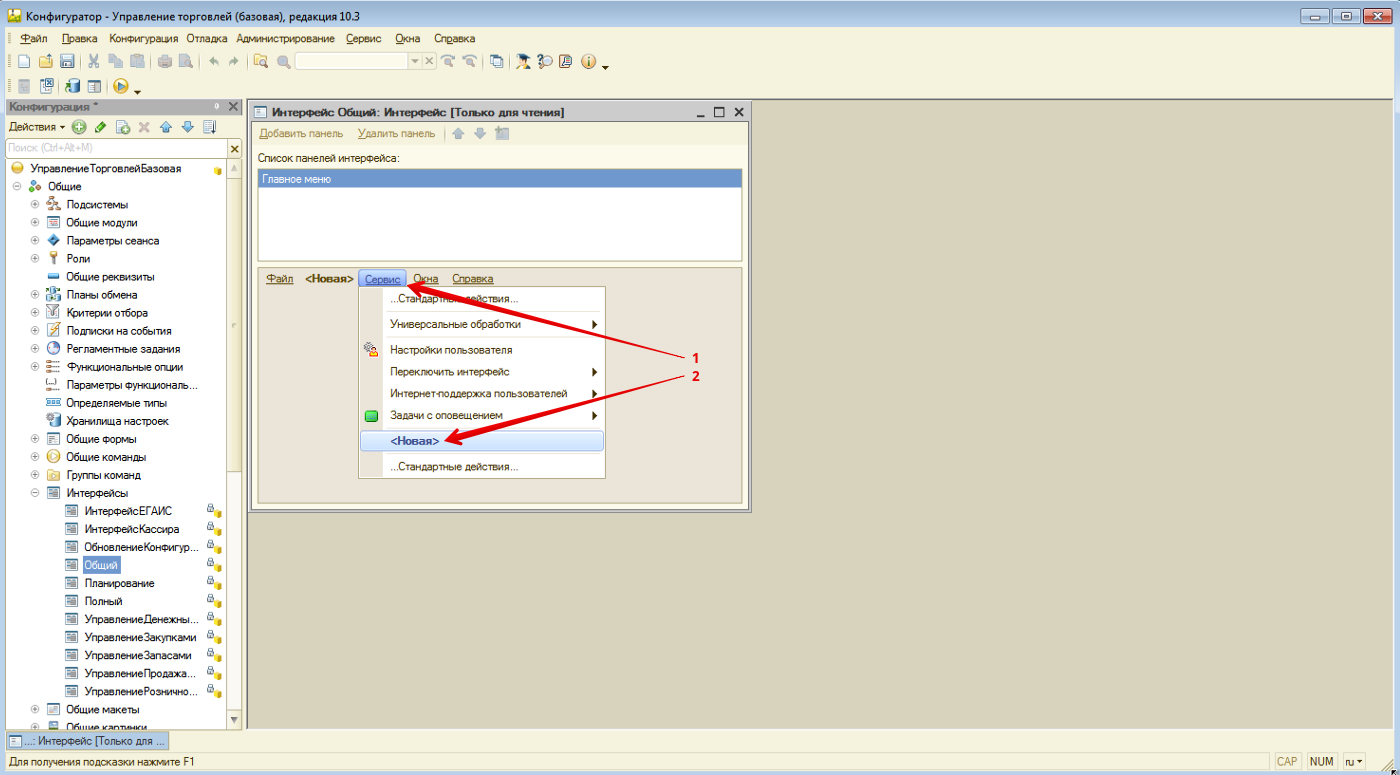Click the Open file folder icon
The image size is (1400, 775).
click(46, 61)
